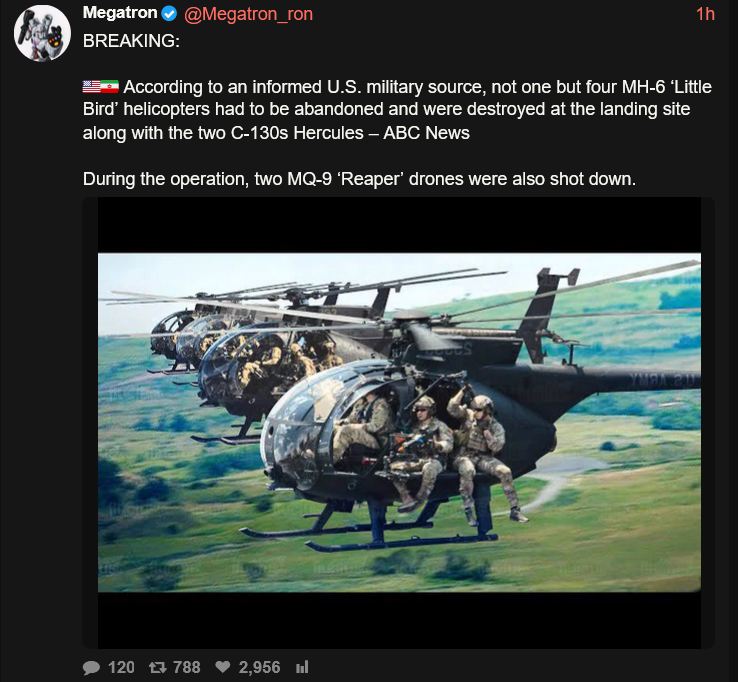View post analytics bar chart icon
Viewport: 738px width, 682px height.
click(302, 667)
